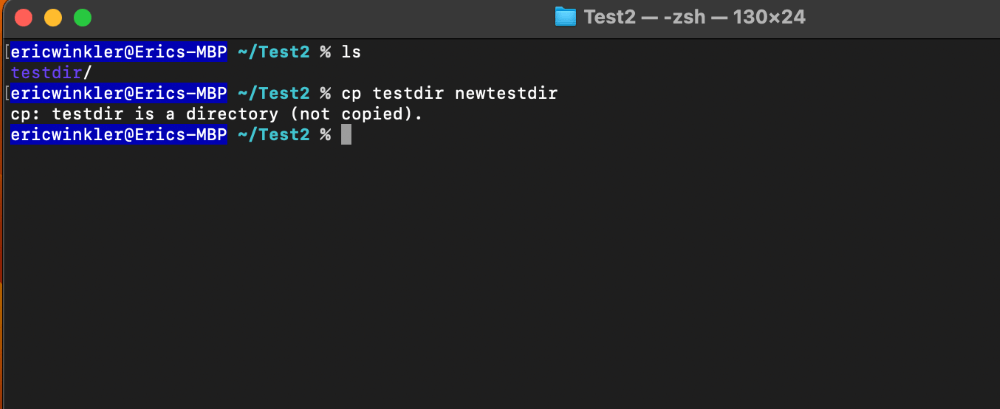The width and height of the screenshot is (1000, 409).
Task: Click the ls command text
Action: pos(351,52)
